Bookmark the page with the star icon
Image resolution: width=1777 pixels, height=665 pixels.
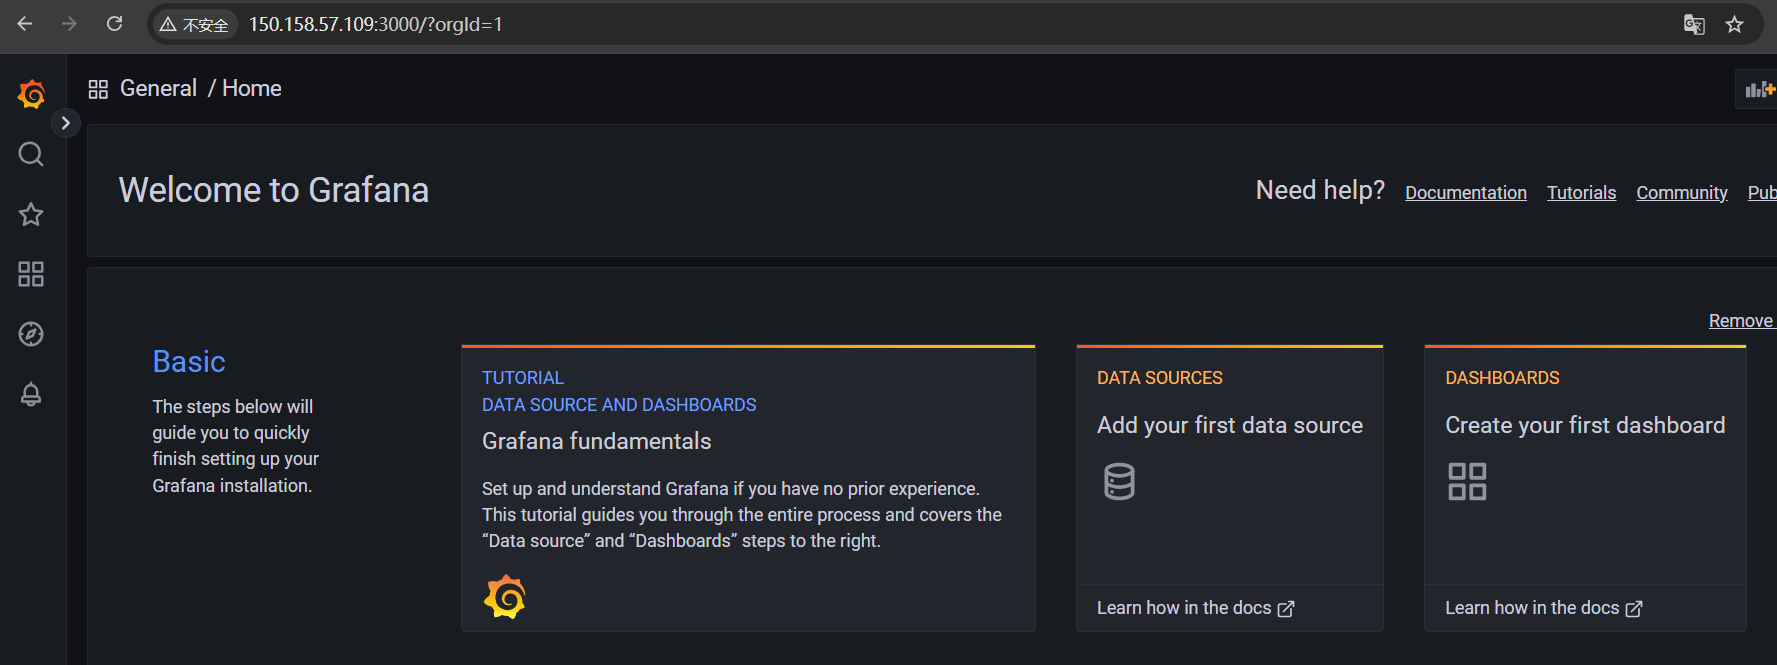click(x=1734, y=24)
